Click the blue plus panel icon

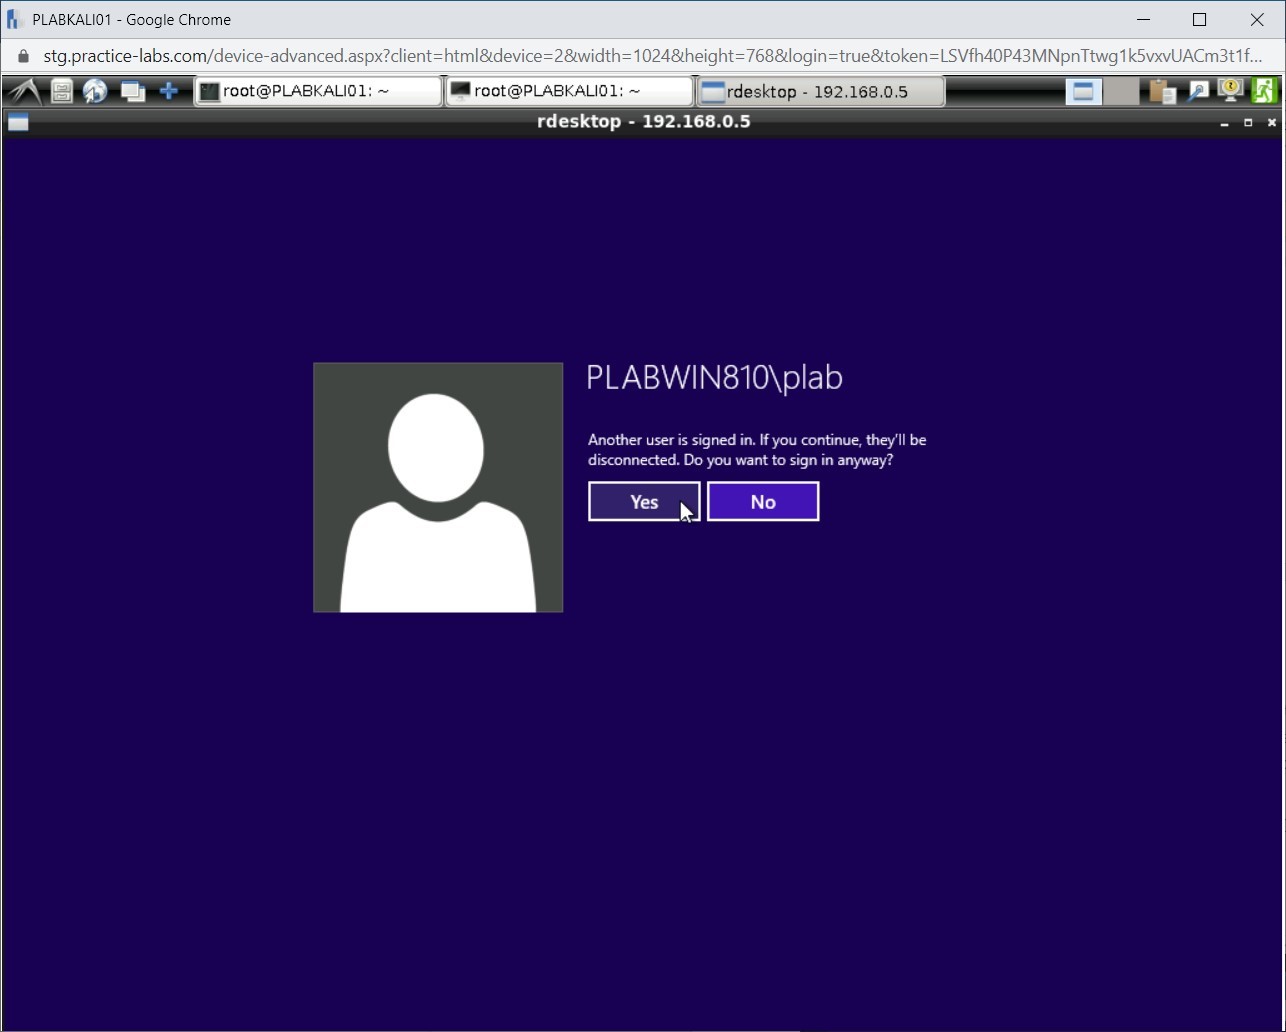pyautogui.click(x=168, y=92)
